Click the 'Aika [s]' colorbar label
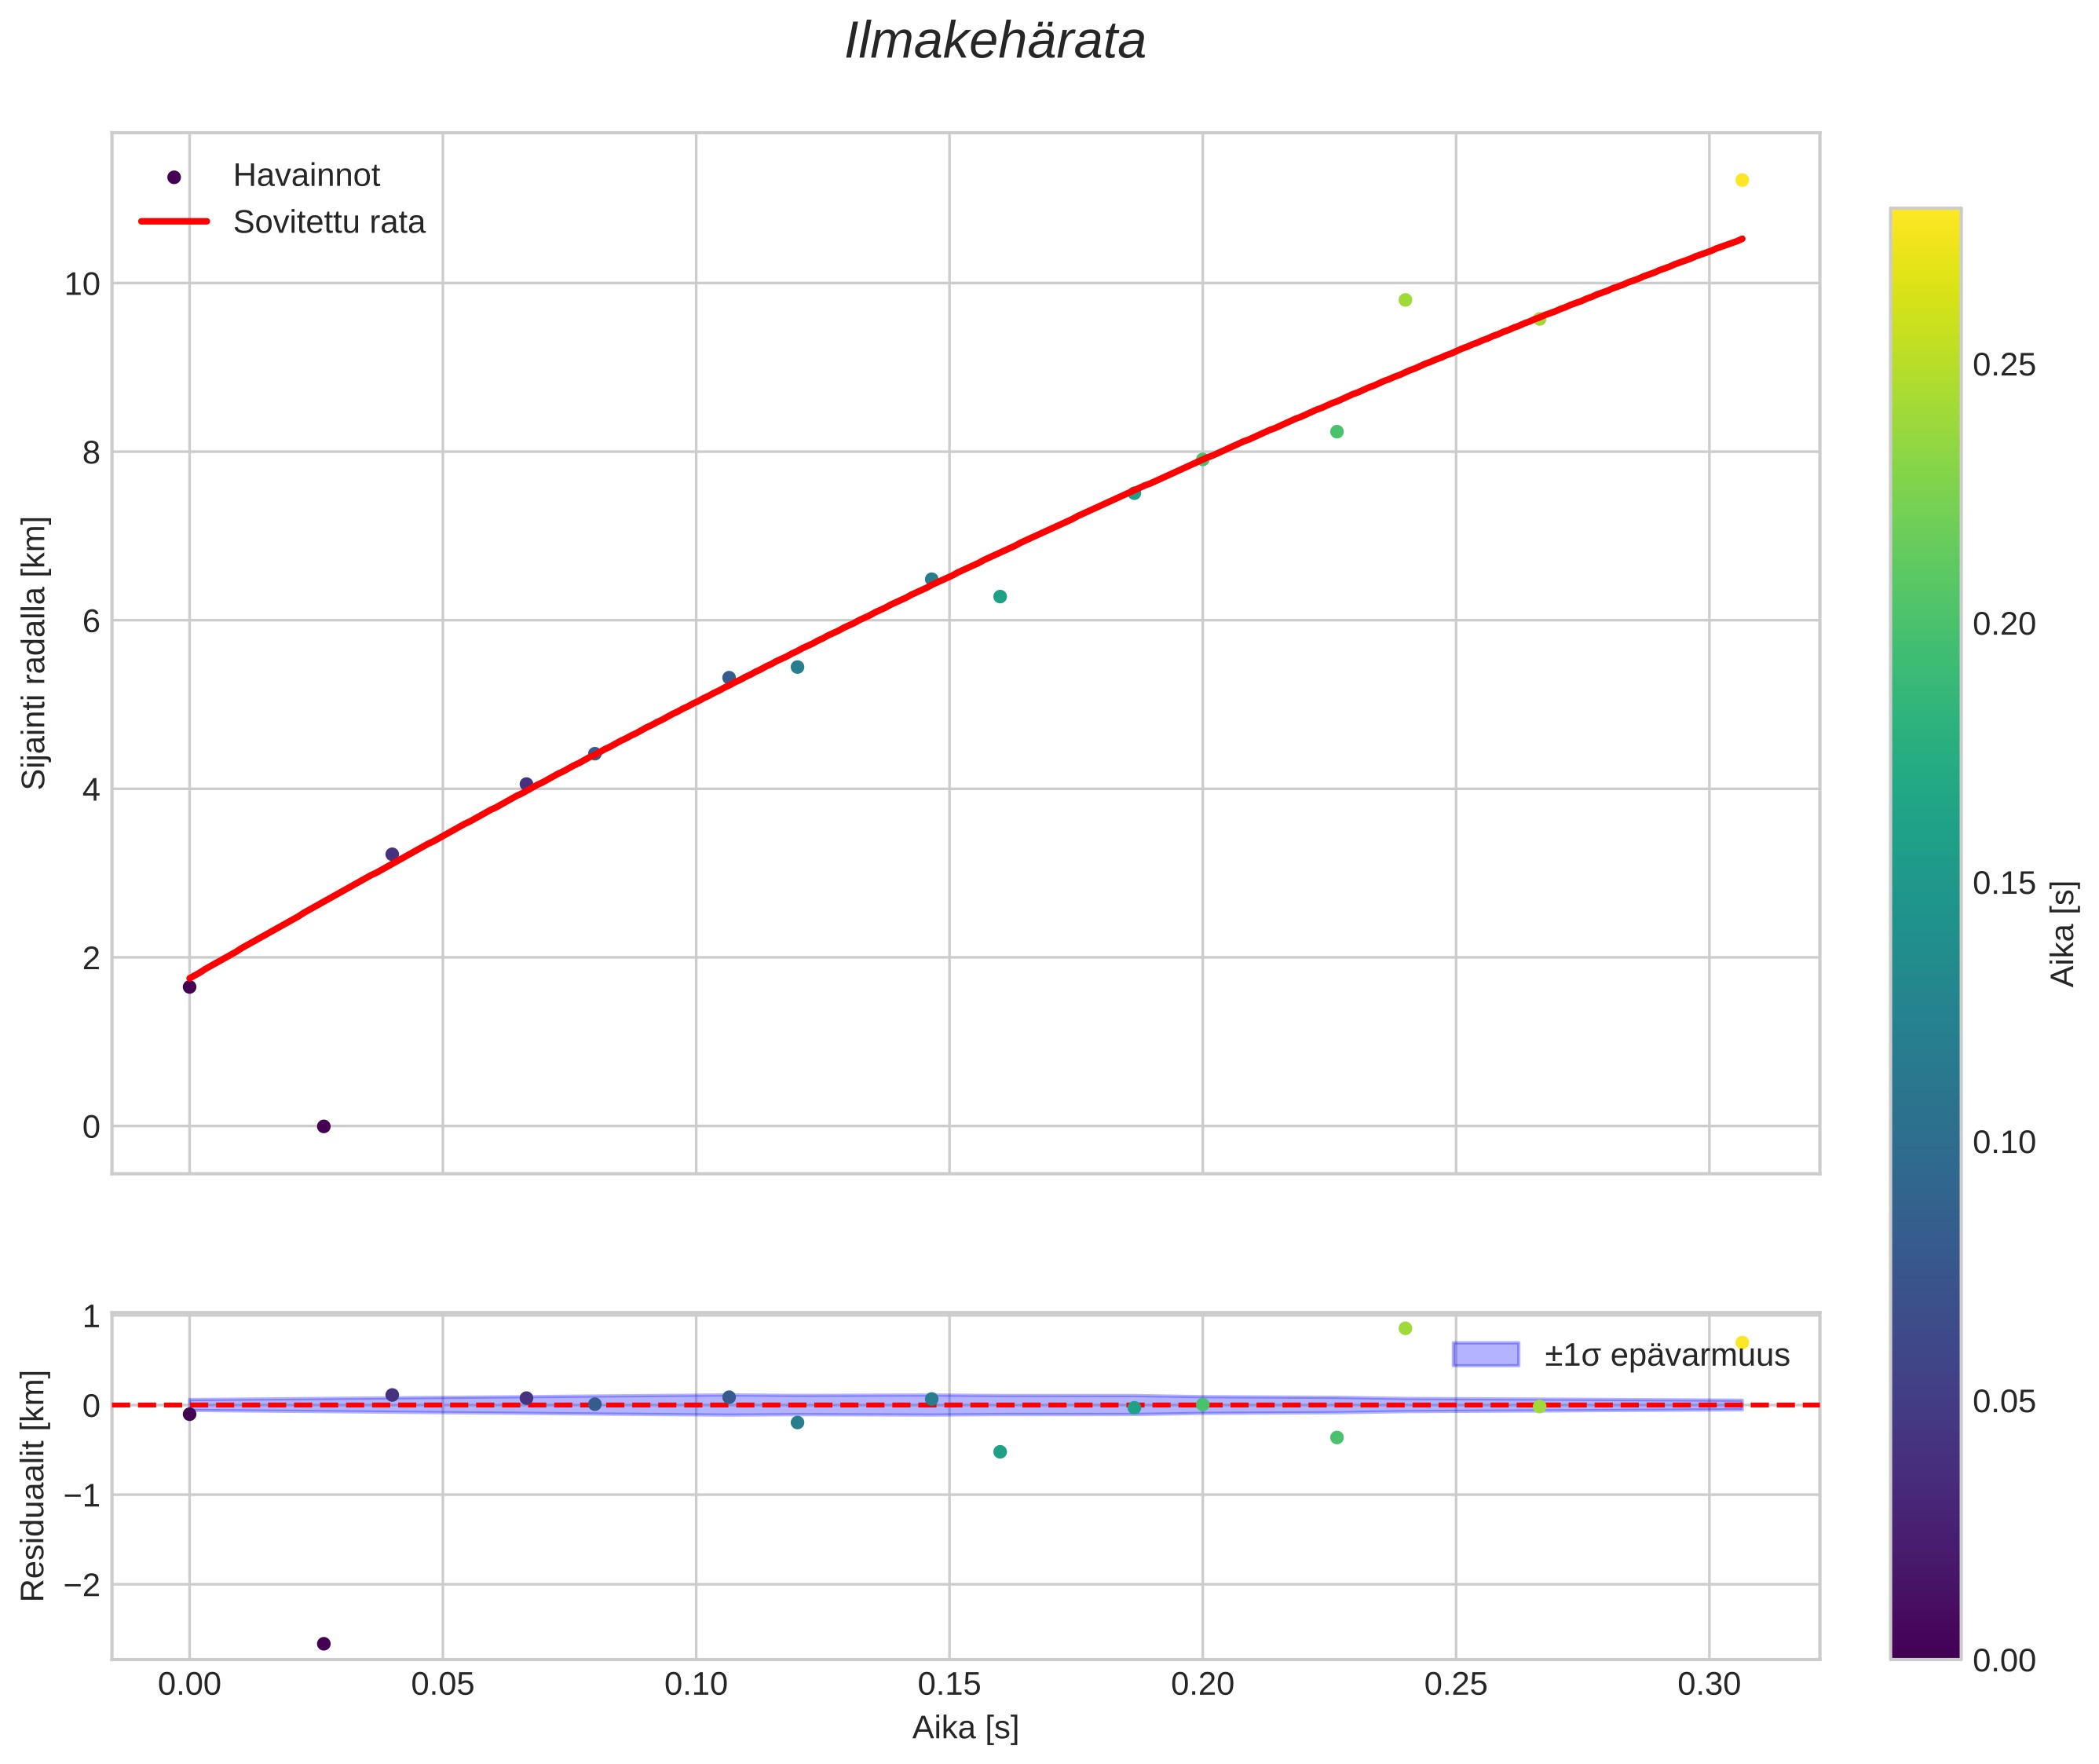 point(2064,934)
